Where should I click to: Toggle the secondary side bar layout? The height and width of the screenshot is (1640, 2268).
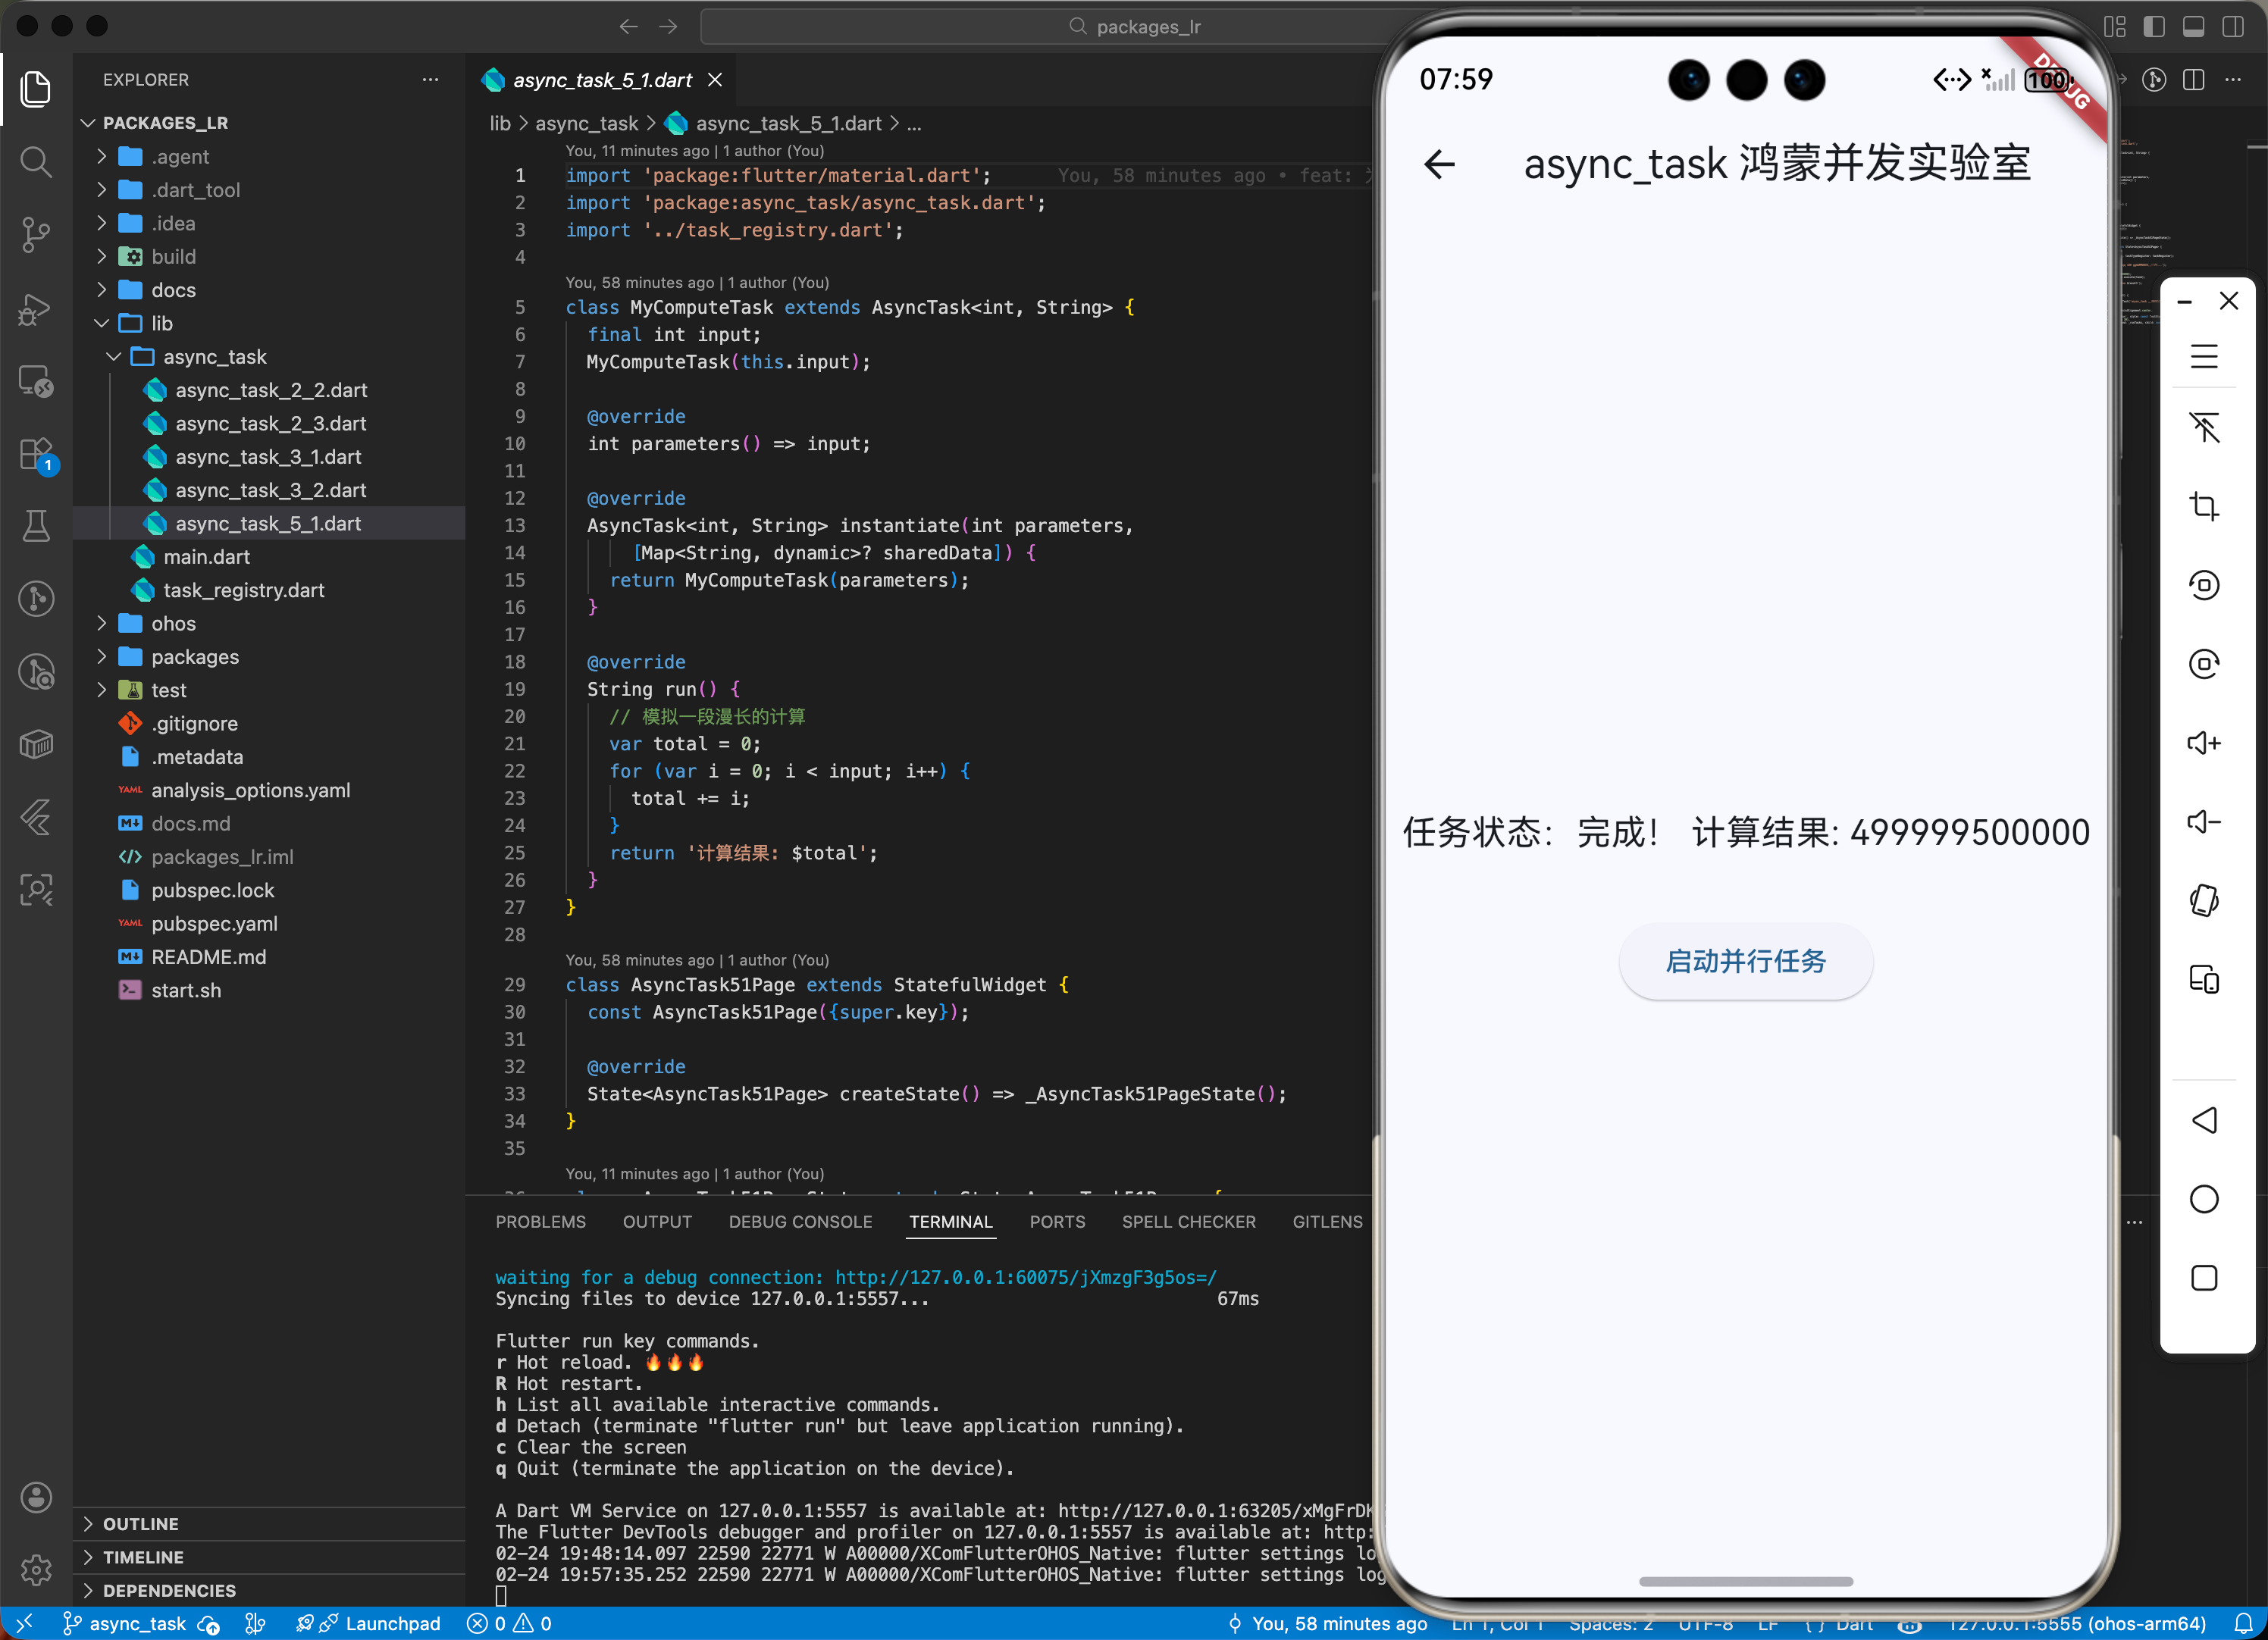click(x=2232, y=27)
